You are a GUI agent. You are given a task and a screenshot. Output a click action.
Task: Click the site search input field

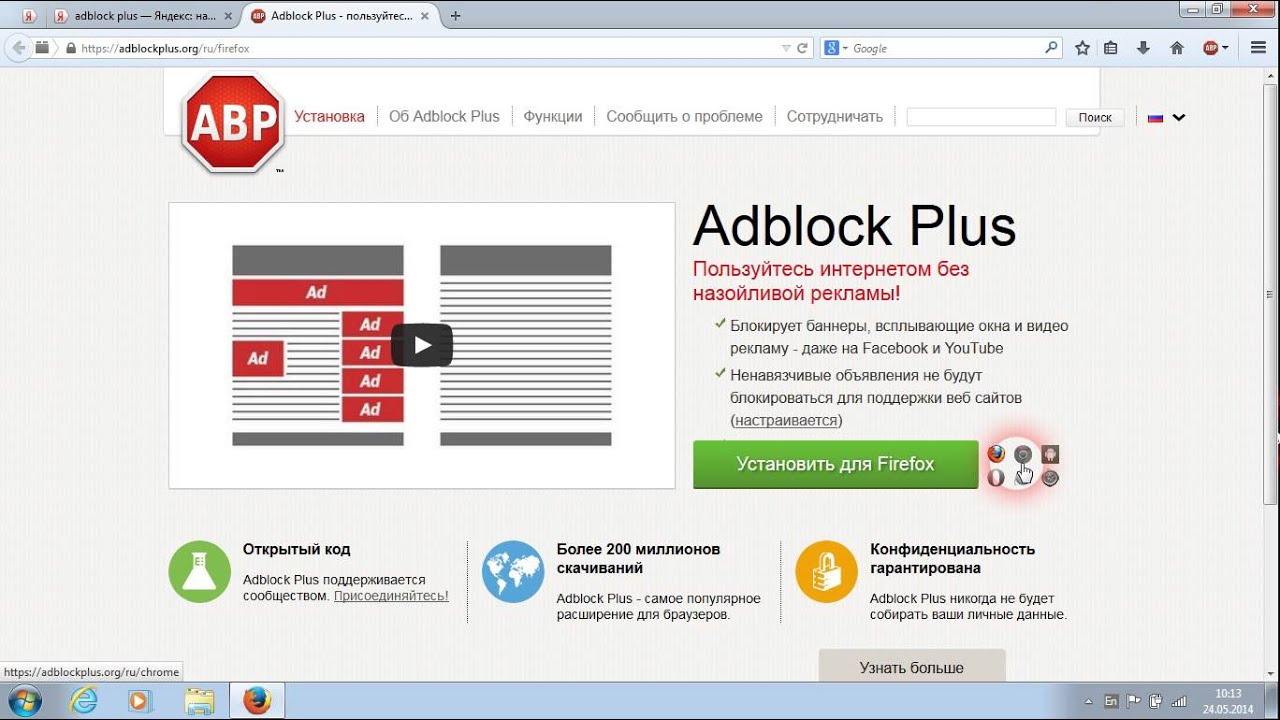[x=981, y=117]
